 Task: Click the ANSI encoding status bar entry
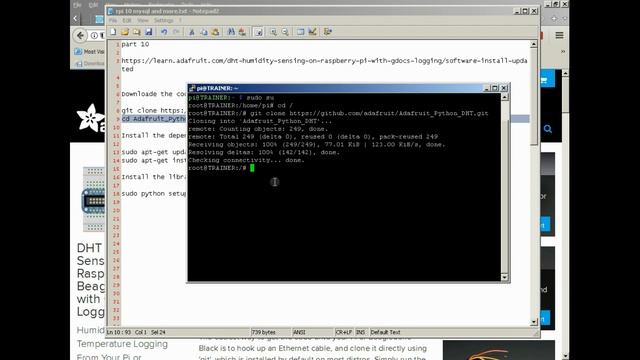(x=299, y=332)
